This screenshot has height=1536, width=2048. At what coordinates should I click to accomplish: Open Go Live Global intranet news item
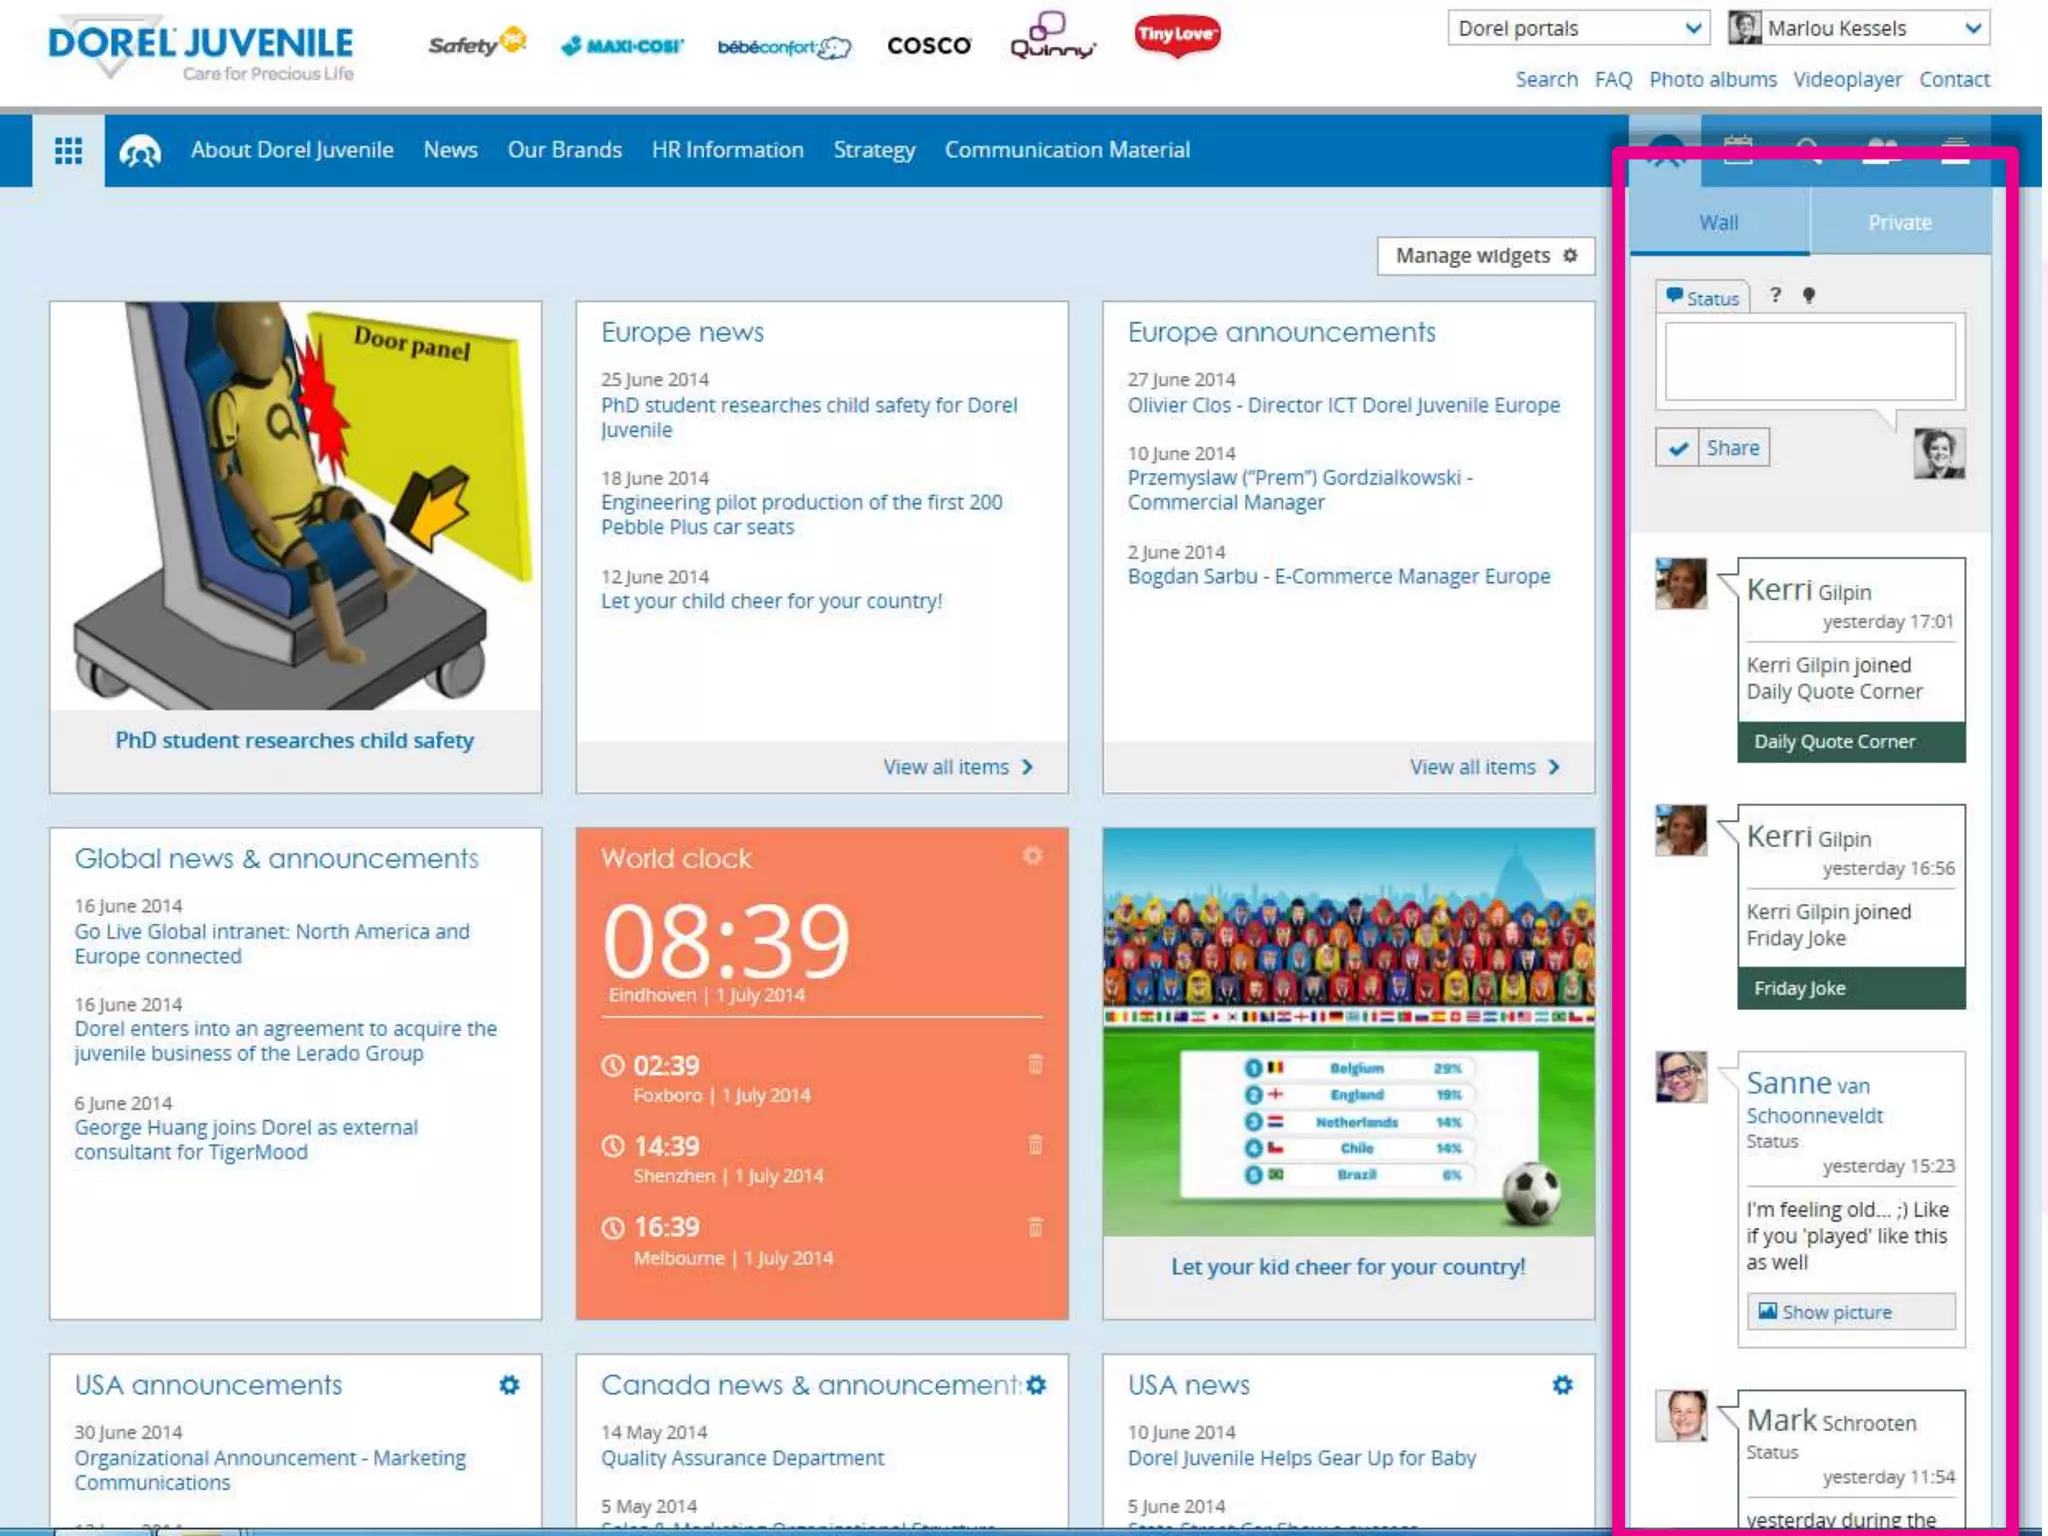pos(272,943)
